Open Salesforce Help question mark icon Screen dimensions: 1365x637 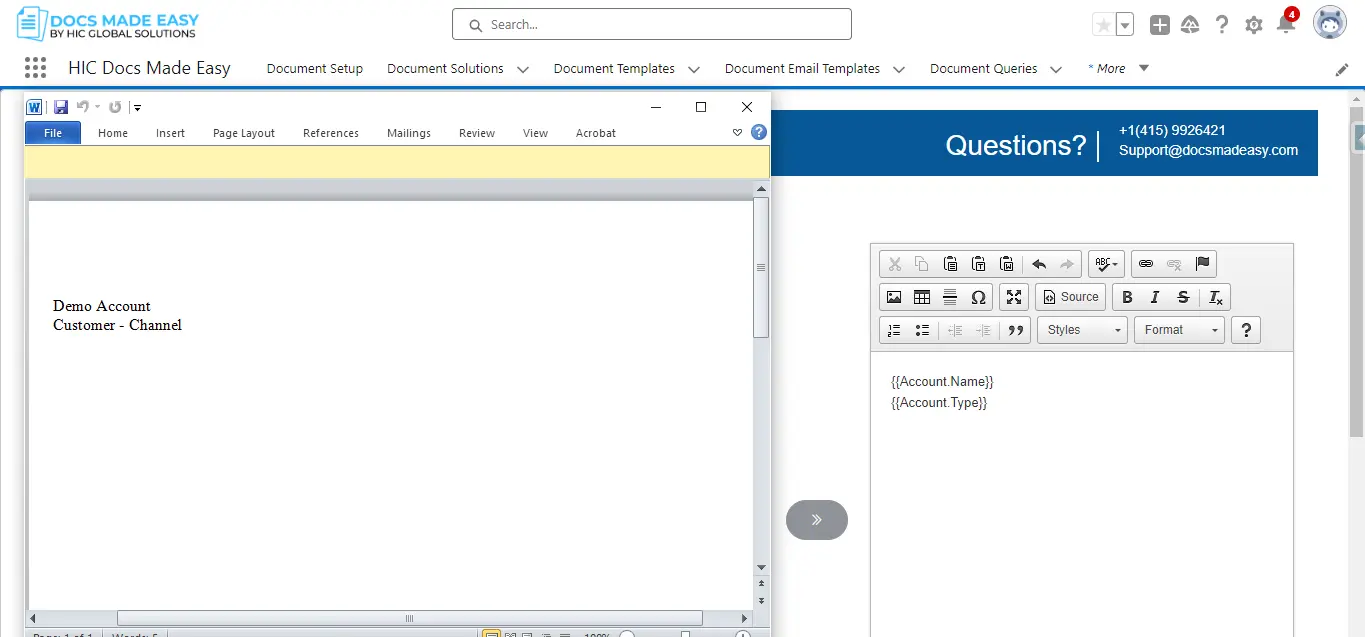[x=1222, y=25]
